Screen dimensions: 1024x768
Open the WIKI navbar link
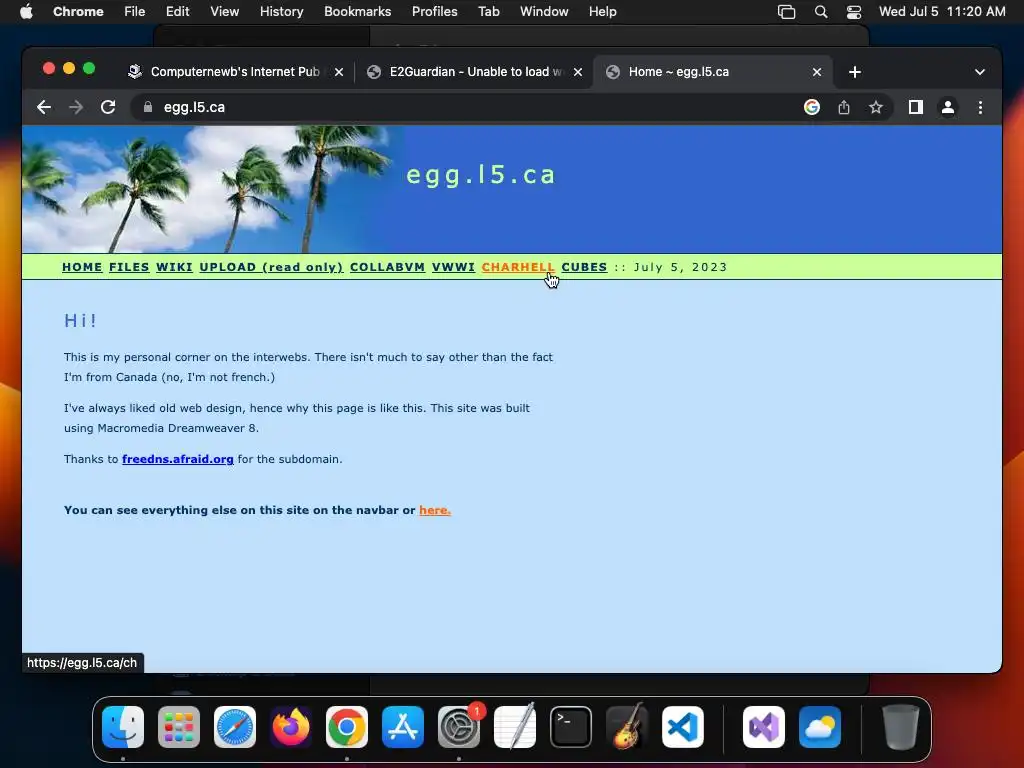coord(174,267)
